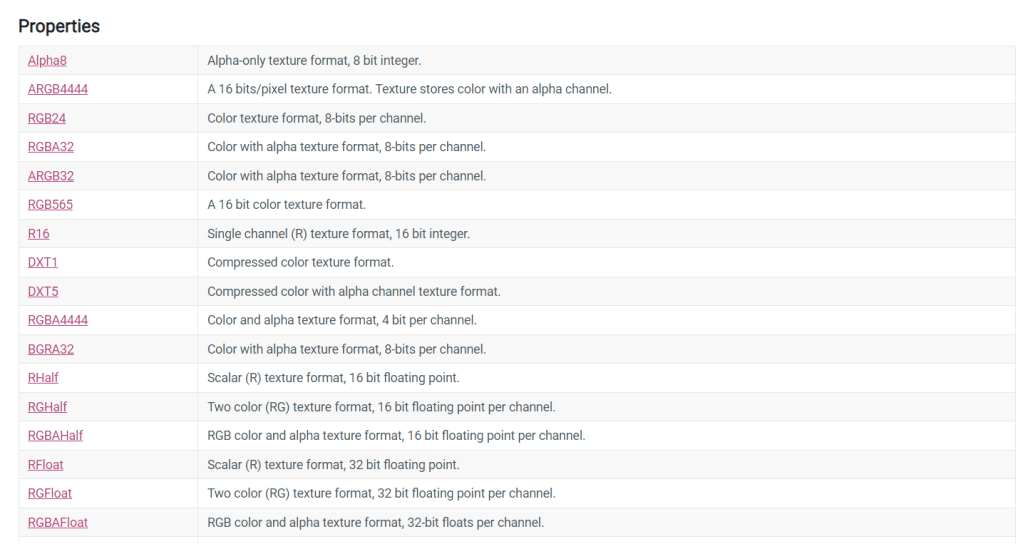Click the ARGB4444 link
Screen dimensions: 1023x544
click(58, 89)
